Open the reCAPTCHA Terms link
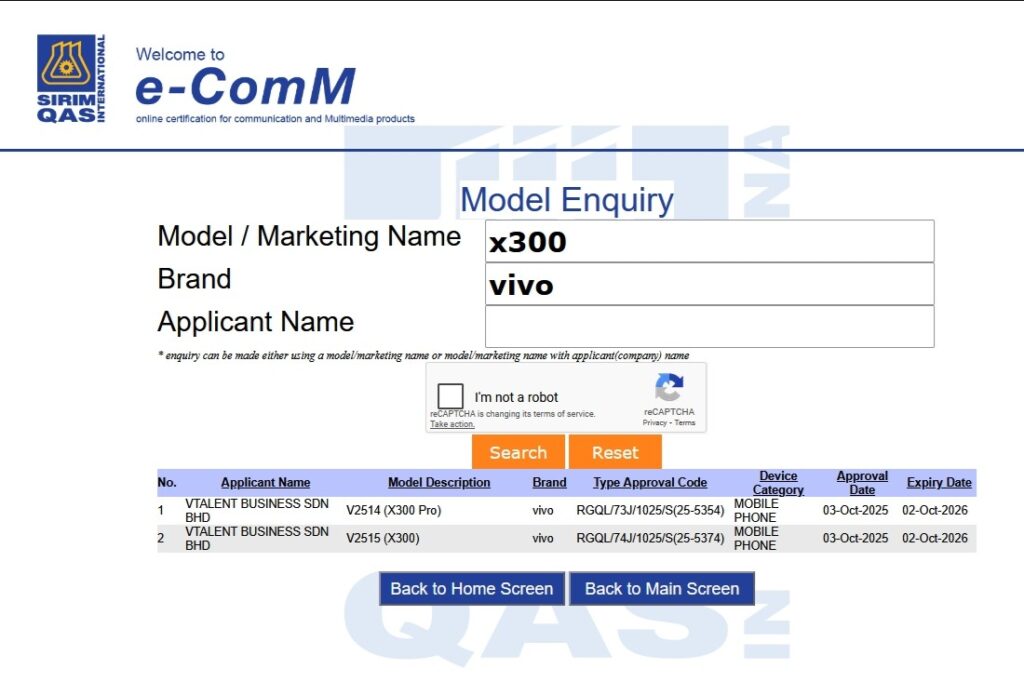The height and width of the screenshot is (682, 1024). (685, 423)
